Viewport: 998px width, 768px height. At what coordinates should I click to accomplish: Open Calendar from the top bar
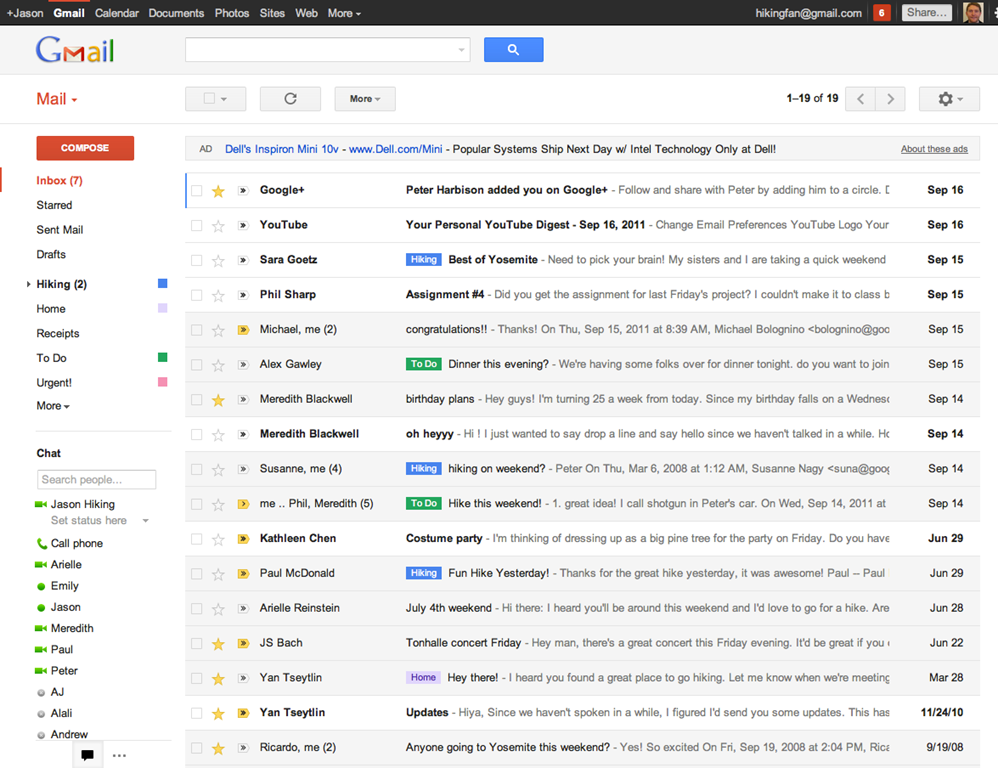(x=117, y=13)
